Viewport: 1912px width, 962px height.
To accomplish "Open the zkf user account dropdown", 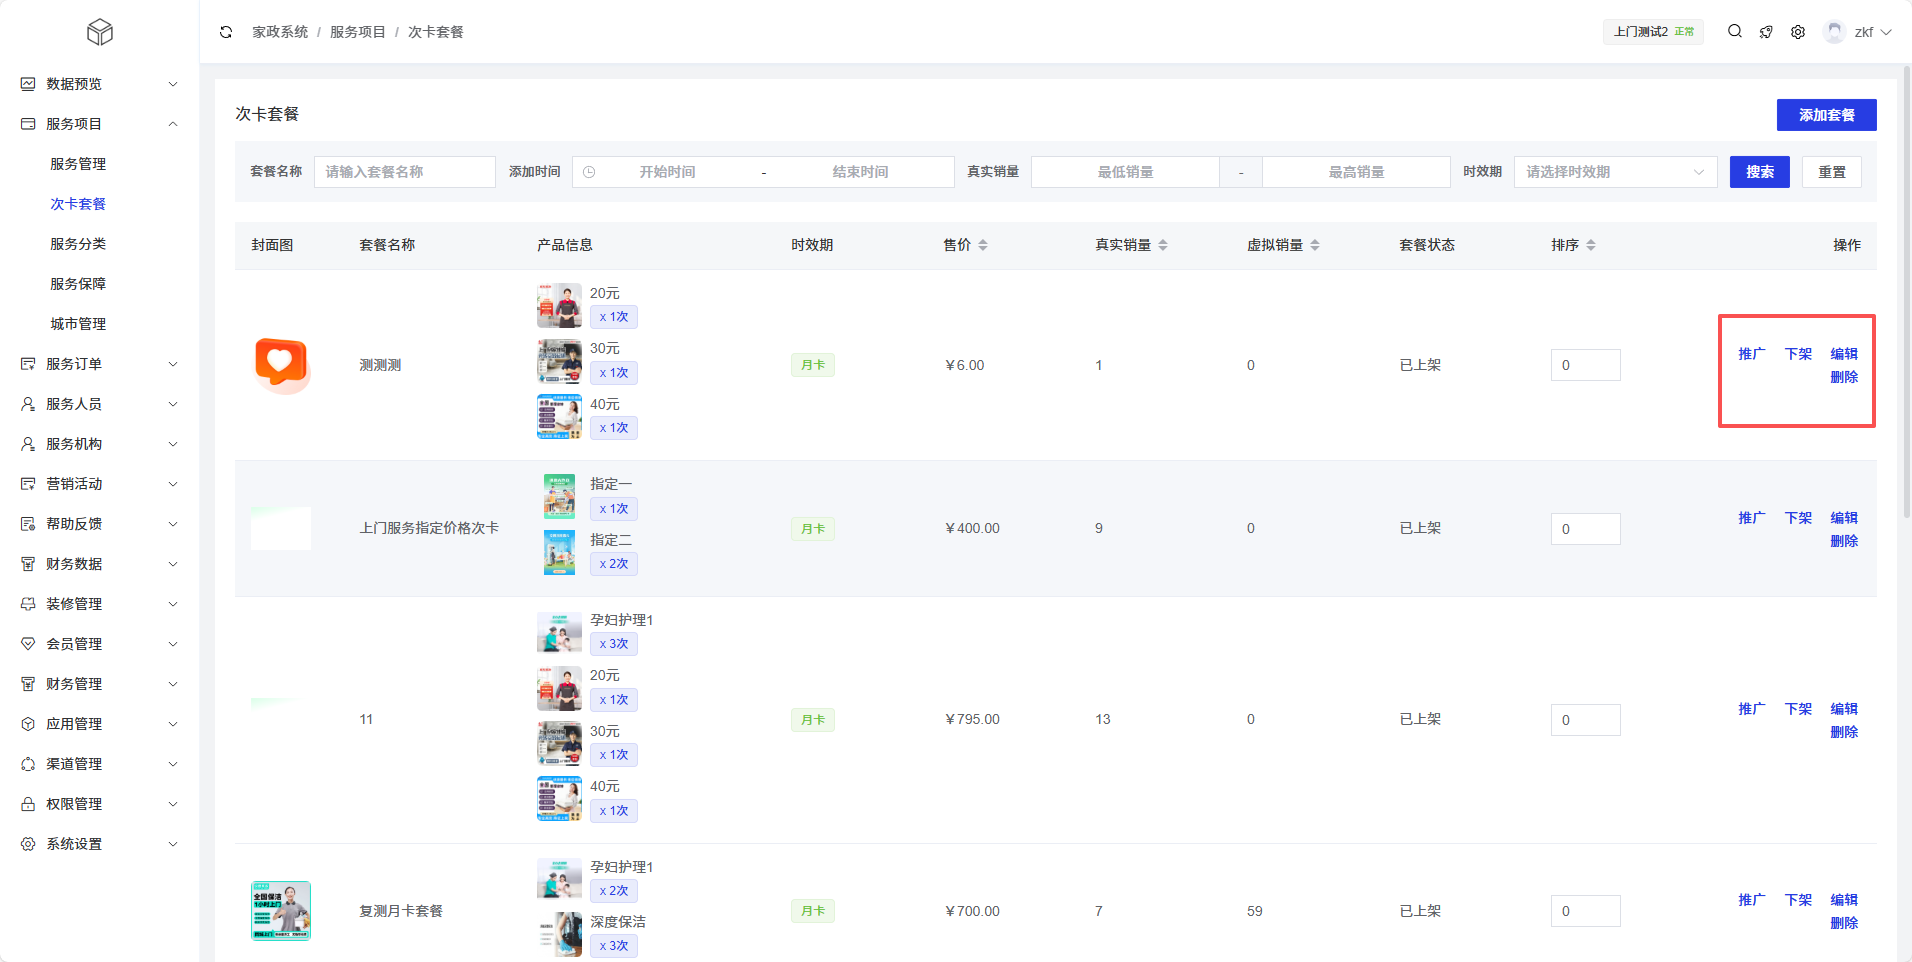I will tap(1858, 32).
